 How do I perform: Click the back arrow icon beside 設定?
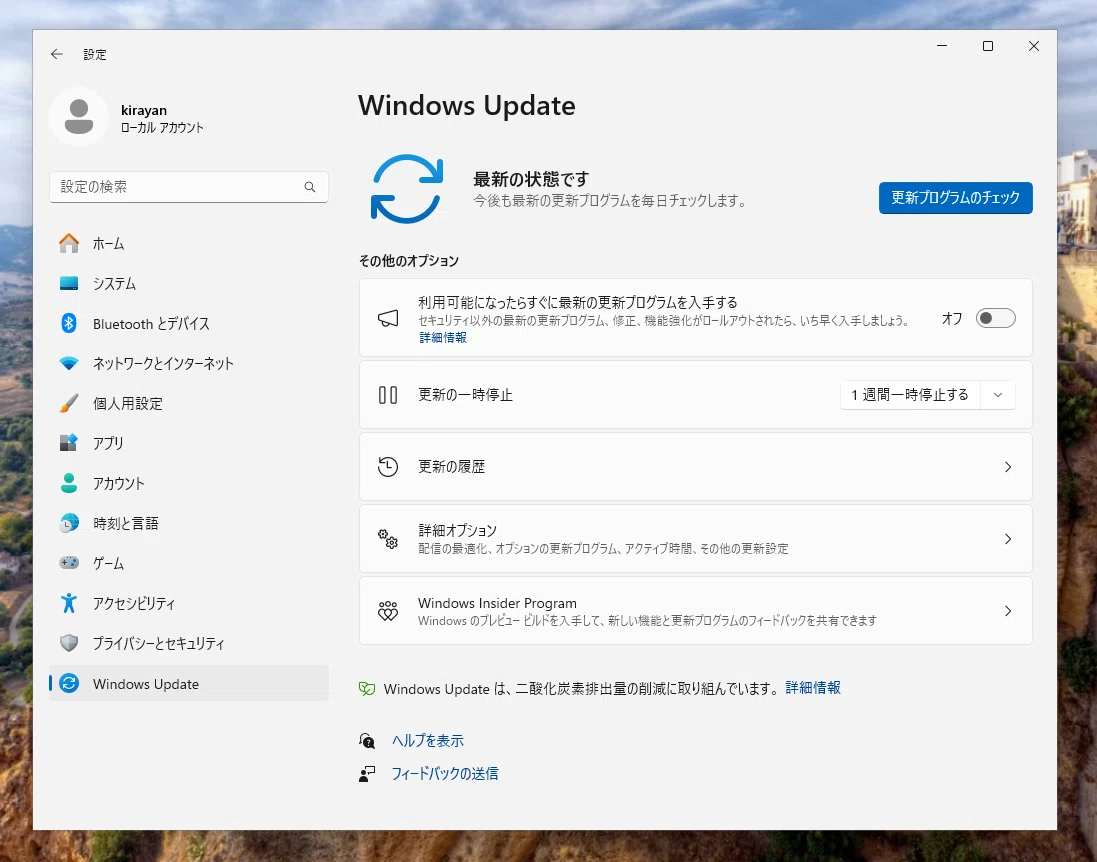(57, 54)
